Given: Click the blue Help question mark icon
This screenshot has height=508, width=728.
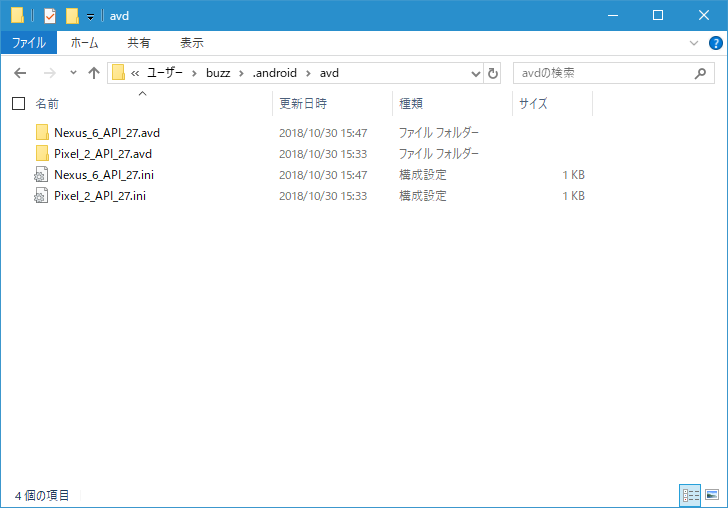Looking at the screenshot, I should pos(715,43).
